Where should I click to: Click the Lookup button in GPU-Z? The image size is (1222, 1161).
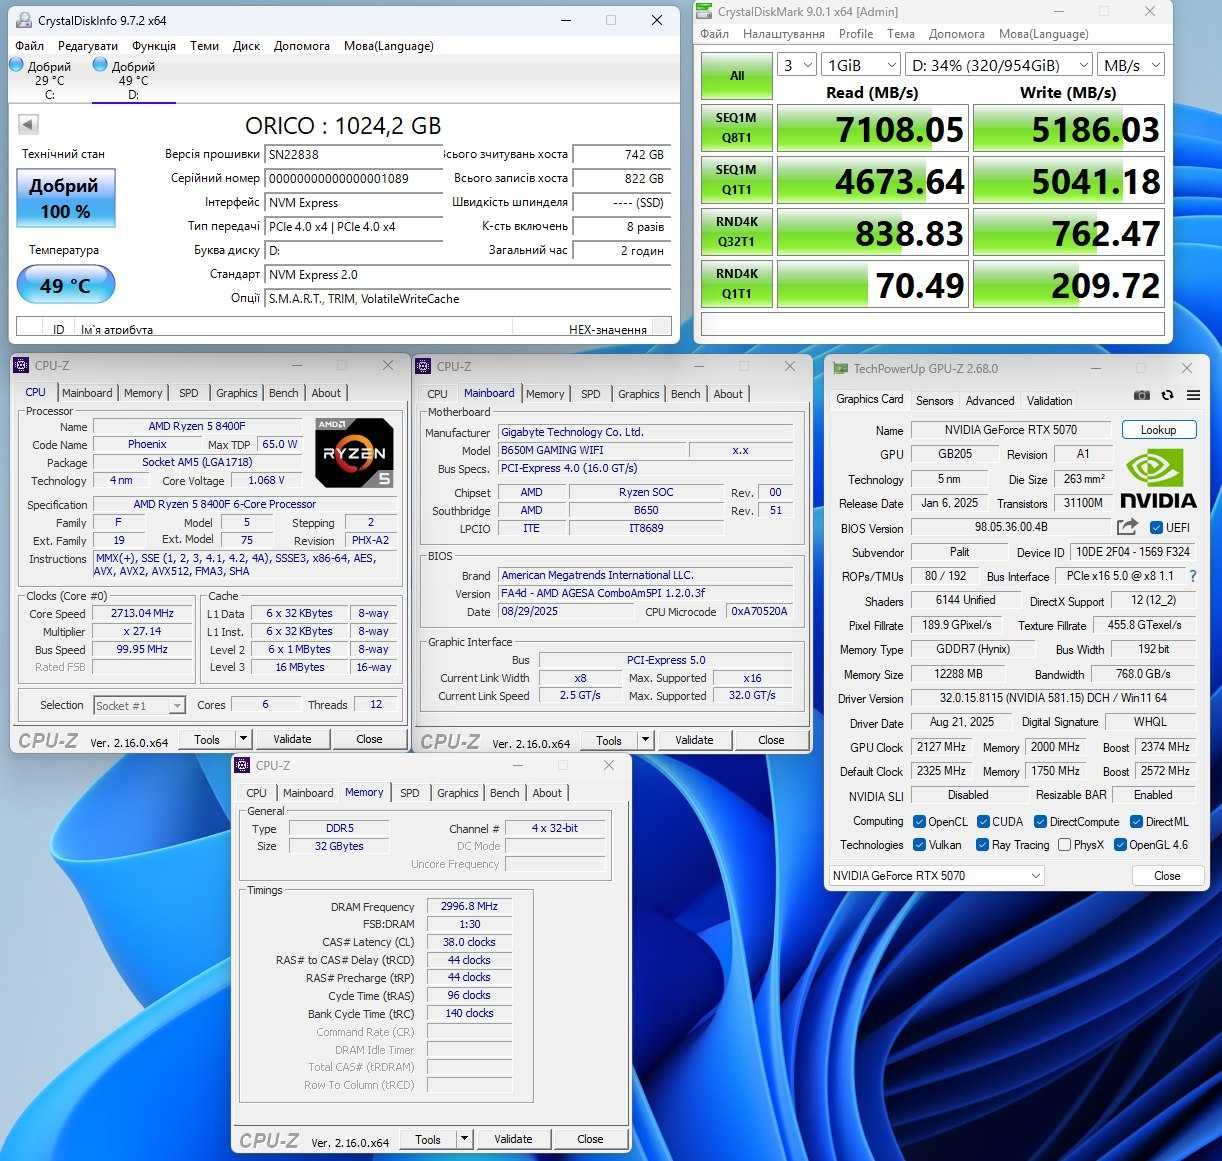coord(1158,430)
